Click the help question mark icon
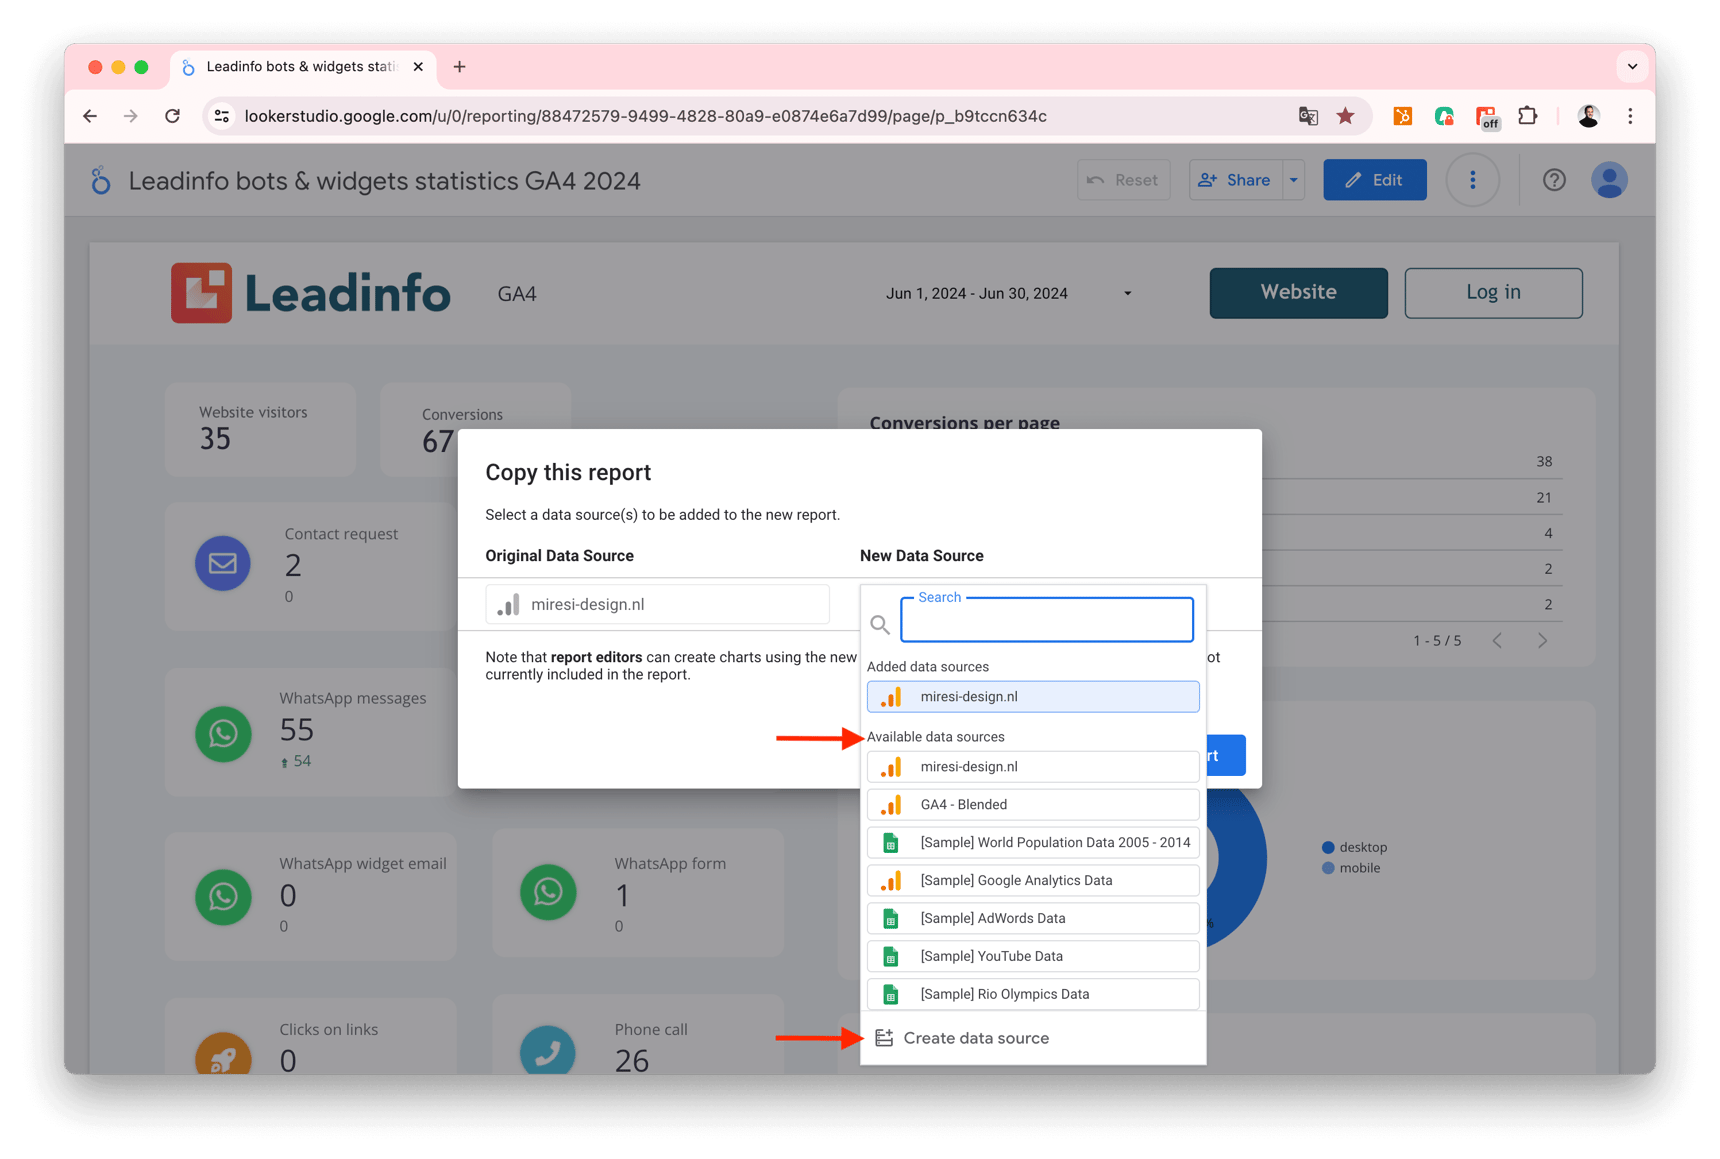This screenshot has height=1159, width=1720. [x=1554, y=179]
